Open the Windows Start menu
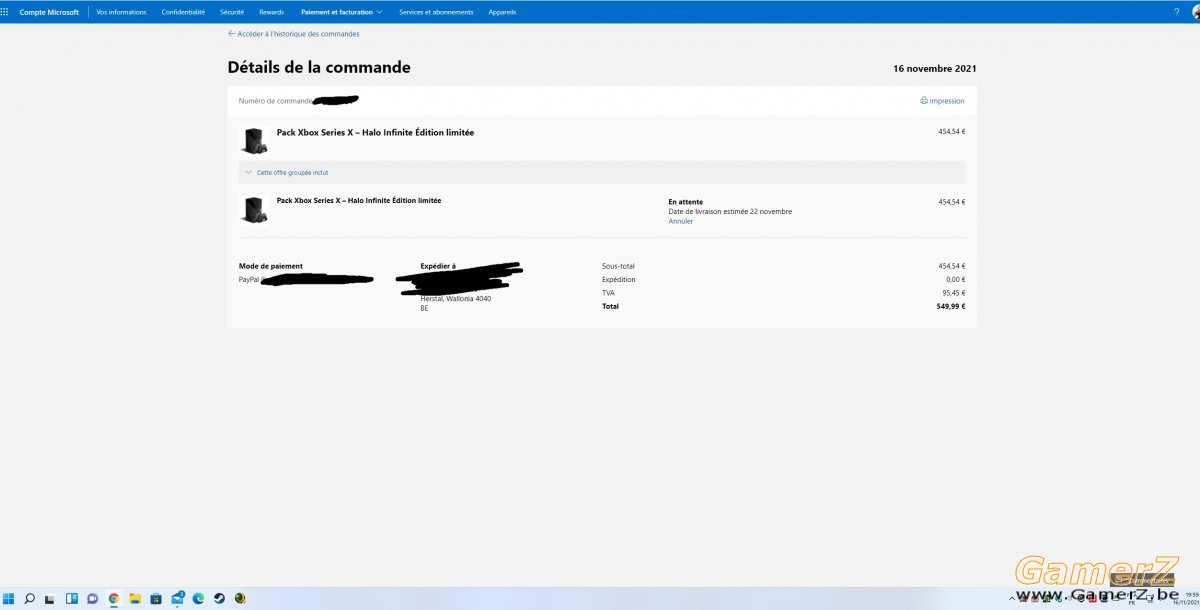The width and height of the screenshot is (1200, 610). coord(8,599)
